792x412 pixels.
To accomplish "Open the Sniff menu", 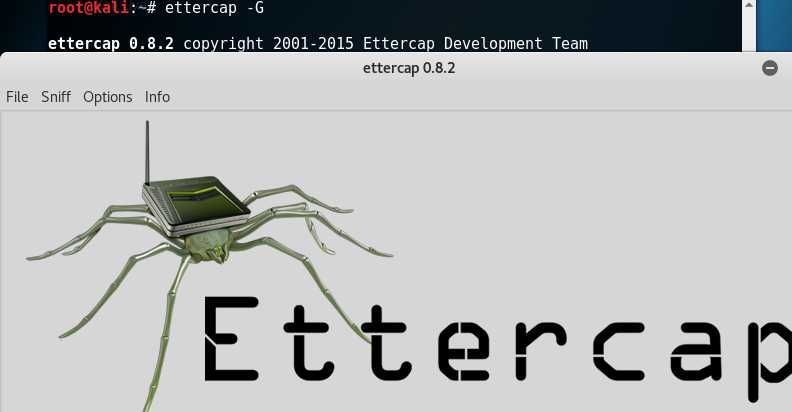I will pyautogui.click(x=56, y=96).
